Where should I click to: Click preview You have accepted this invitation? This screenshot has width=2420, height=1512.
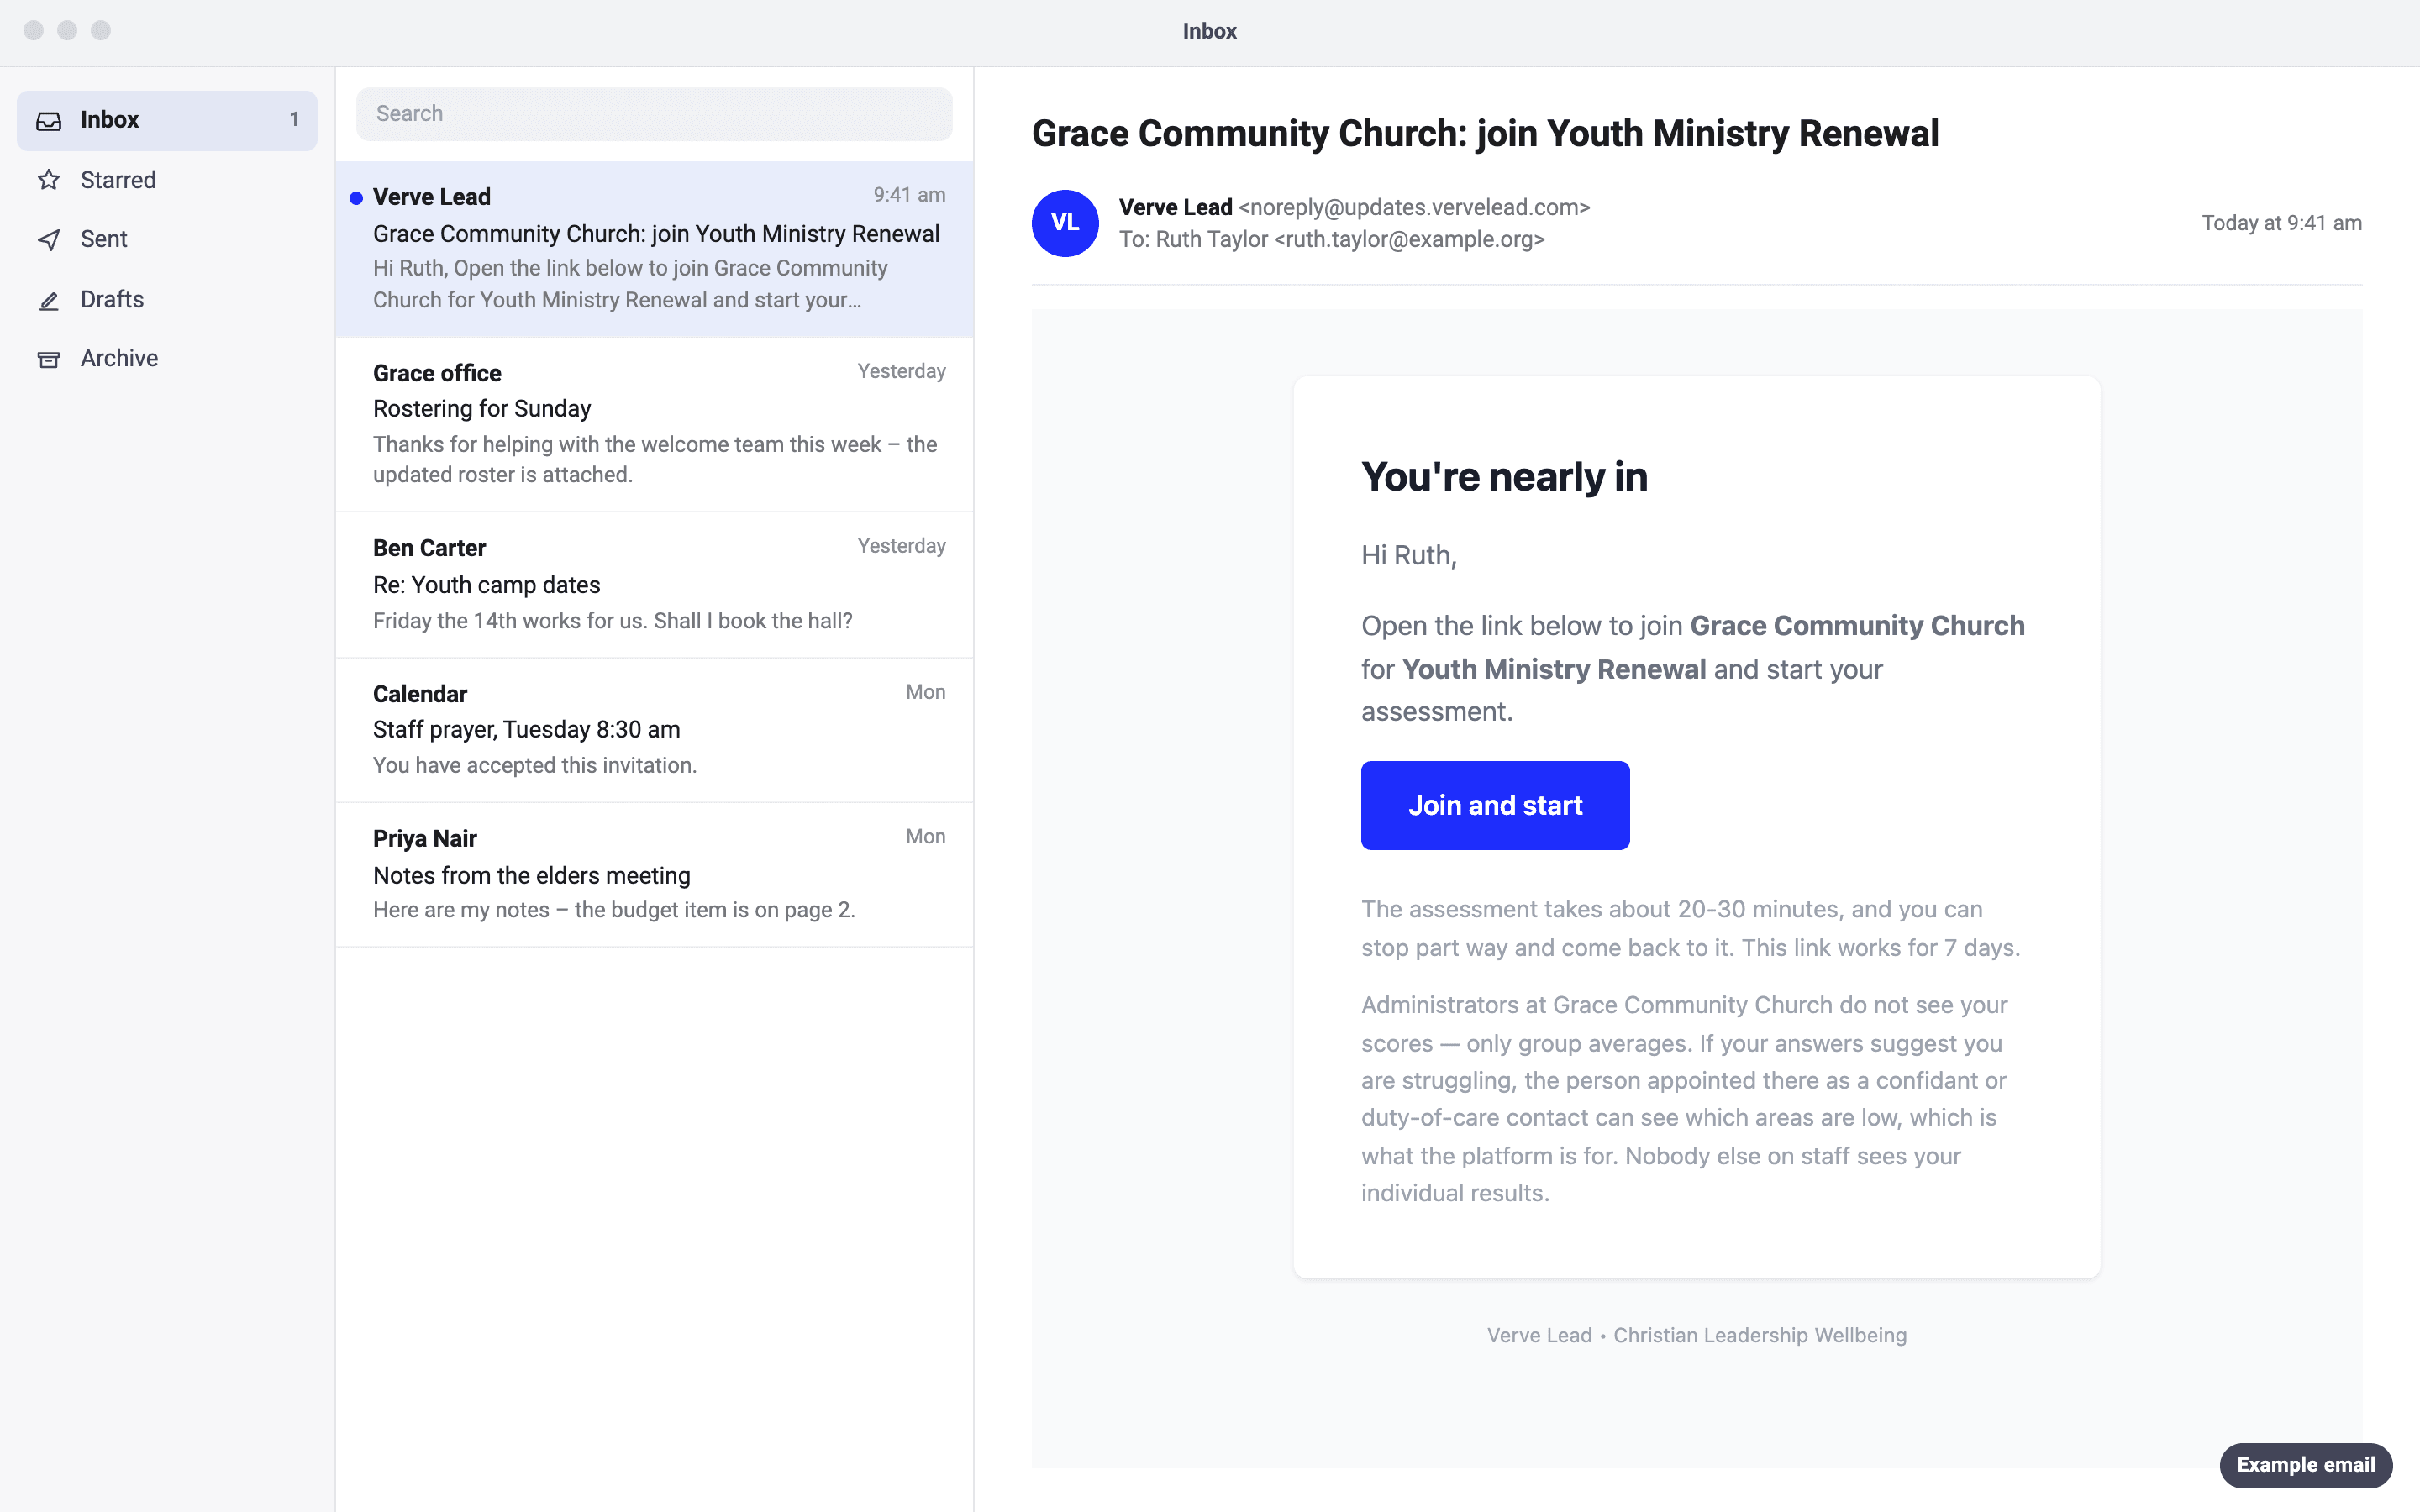tap(535, 766)
